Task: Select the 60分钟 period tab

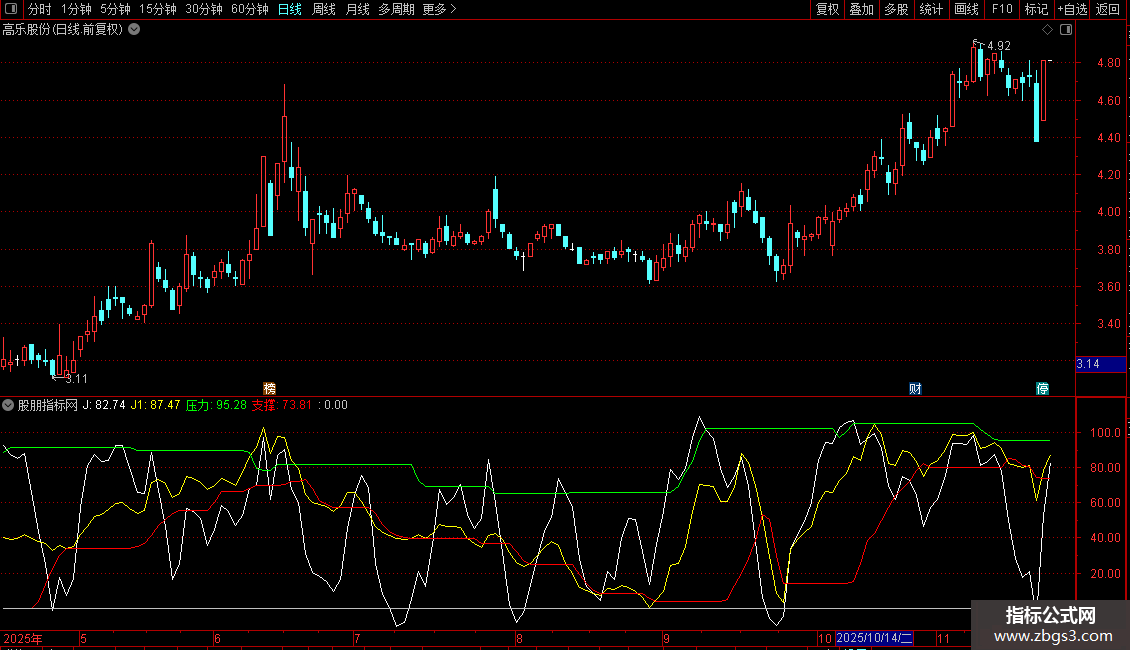Action: point(249,9)
